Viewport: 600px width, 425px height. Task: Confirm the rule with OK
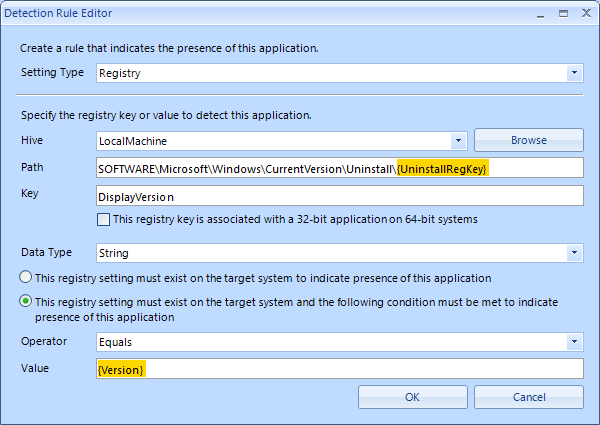point(412,397)
